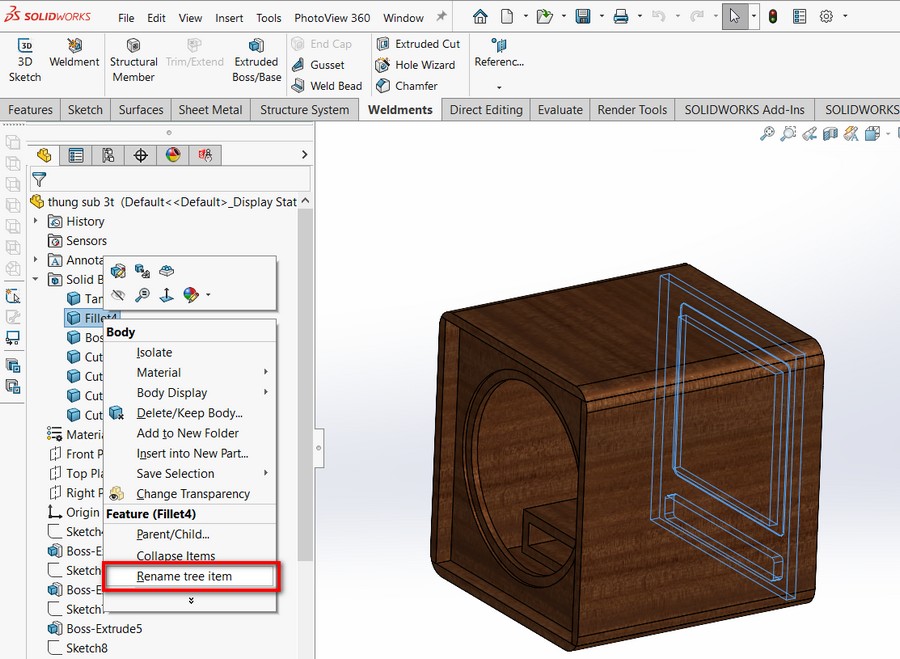Click the Gusset tool

(318, 65)
